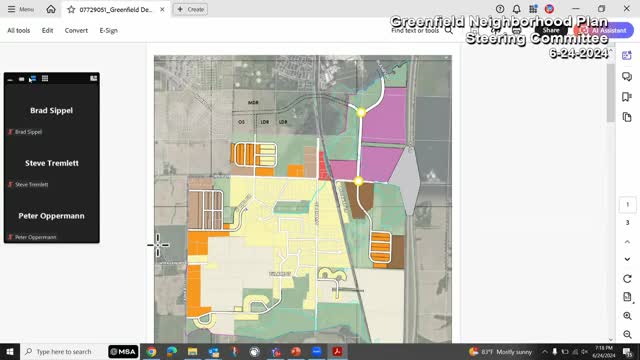Go to next page arrow
The width and height of the screenshot is (640, 360).
(x=627, y=259)
